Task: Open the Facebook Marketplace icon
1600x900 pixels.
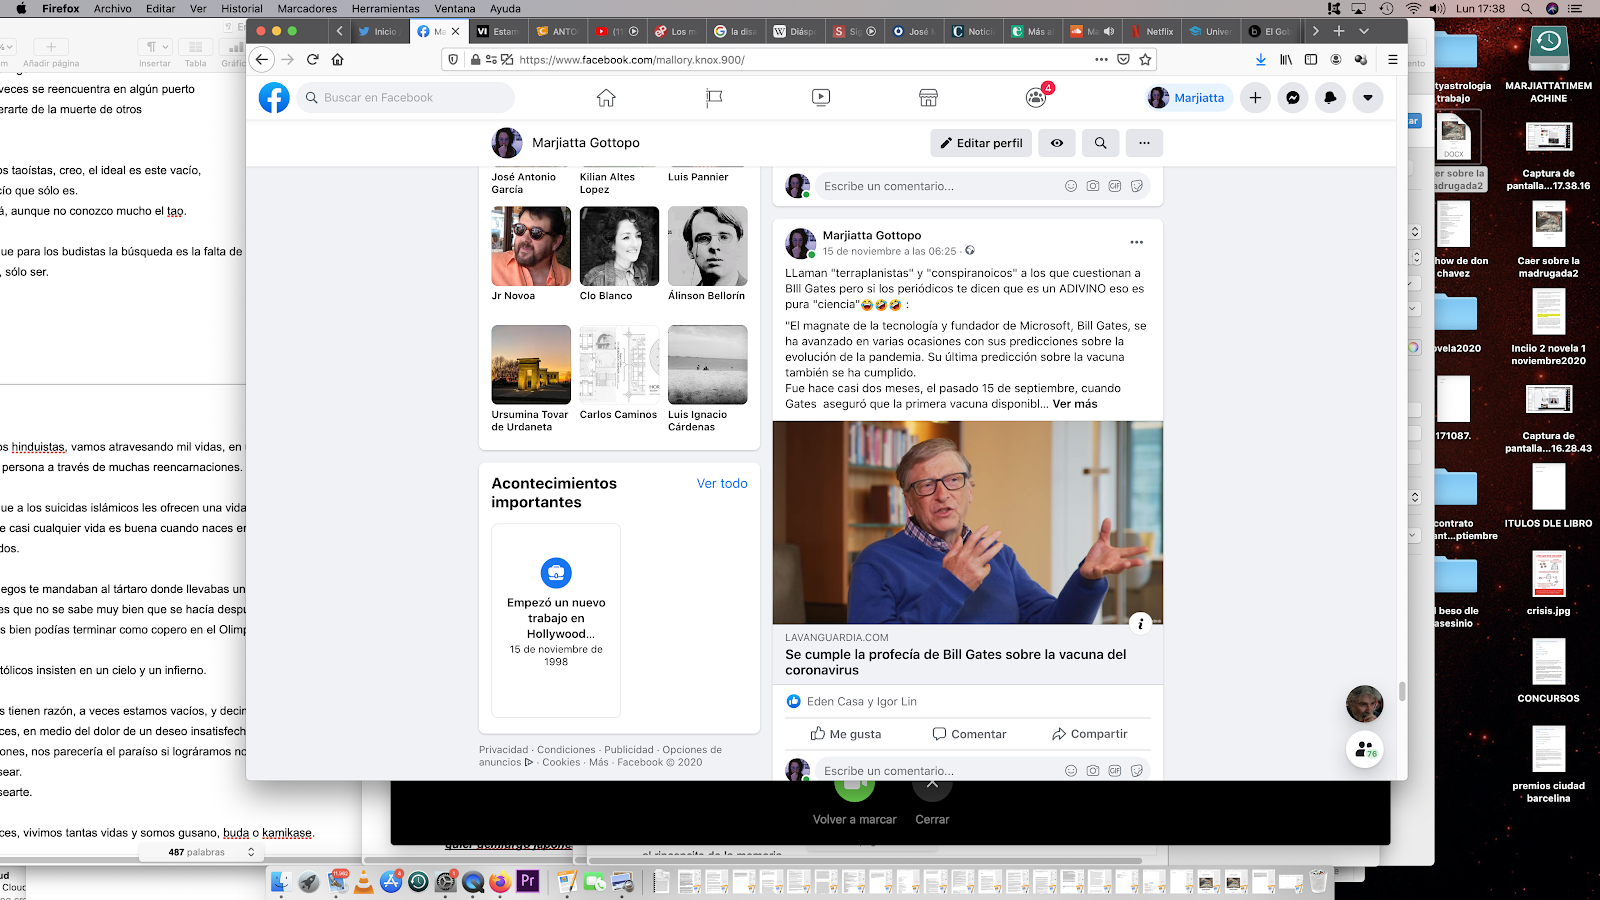Action: (928, 98)
